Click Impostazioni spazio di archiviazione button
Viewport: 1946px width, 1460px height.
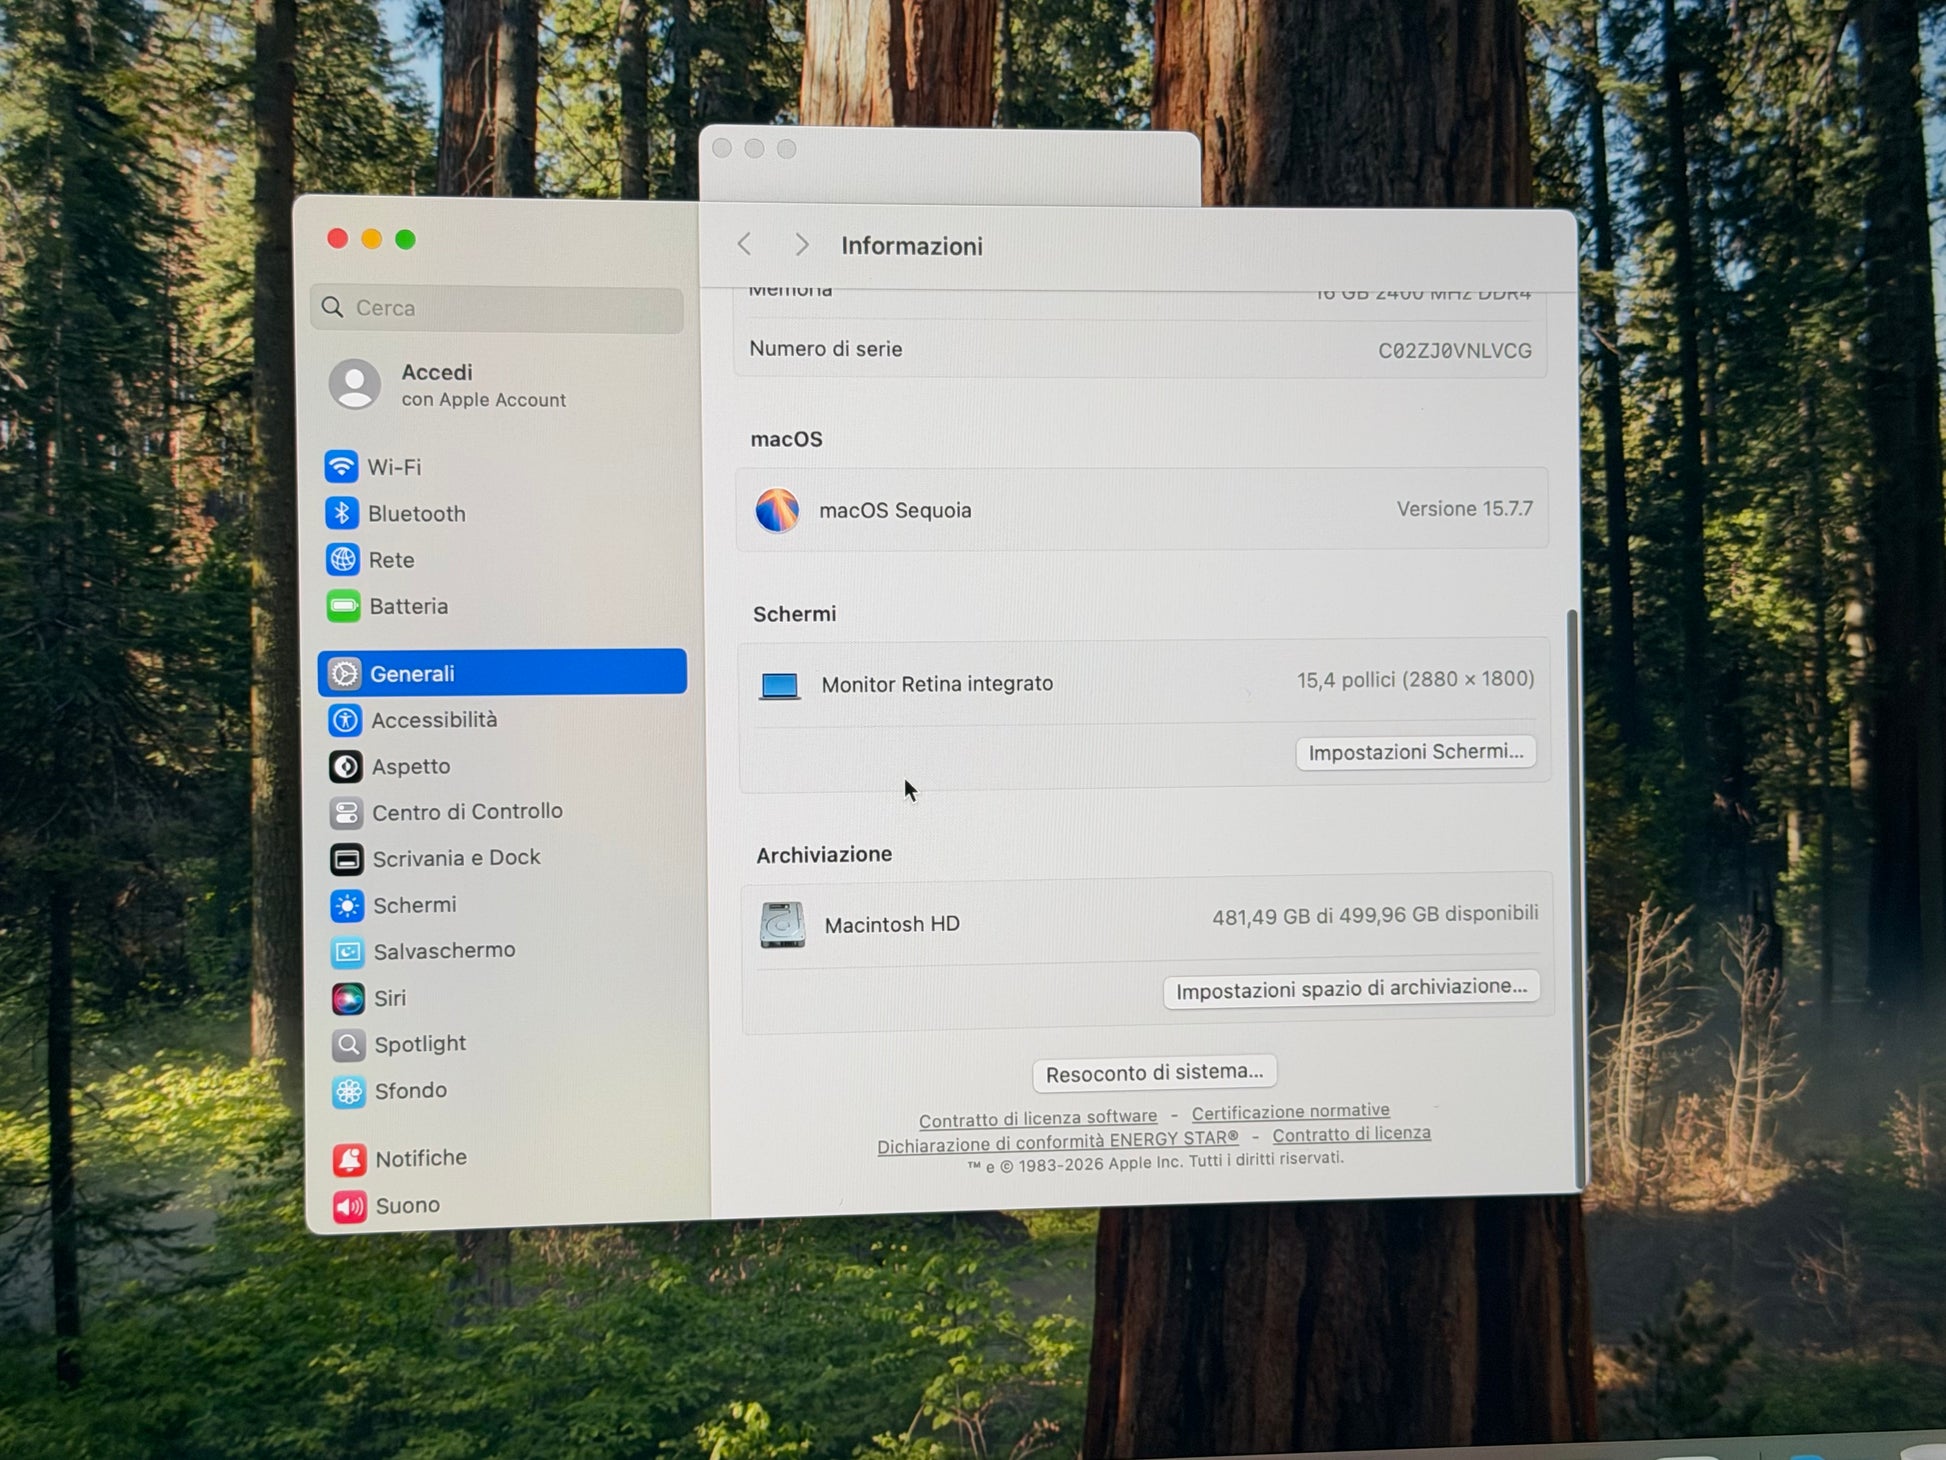point(1351,989)
